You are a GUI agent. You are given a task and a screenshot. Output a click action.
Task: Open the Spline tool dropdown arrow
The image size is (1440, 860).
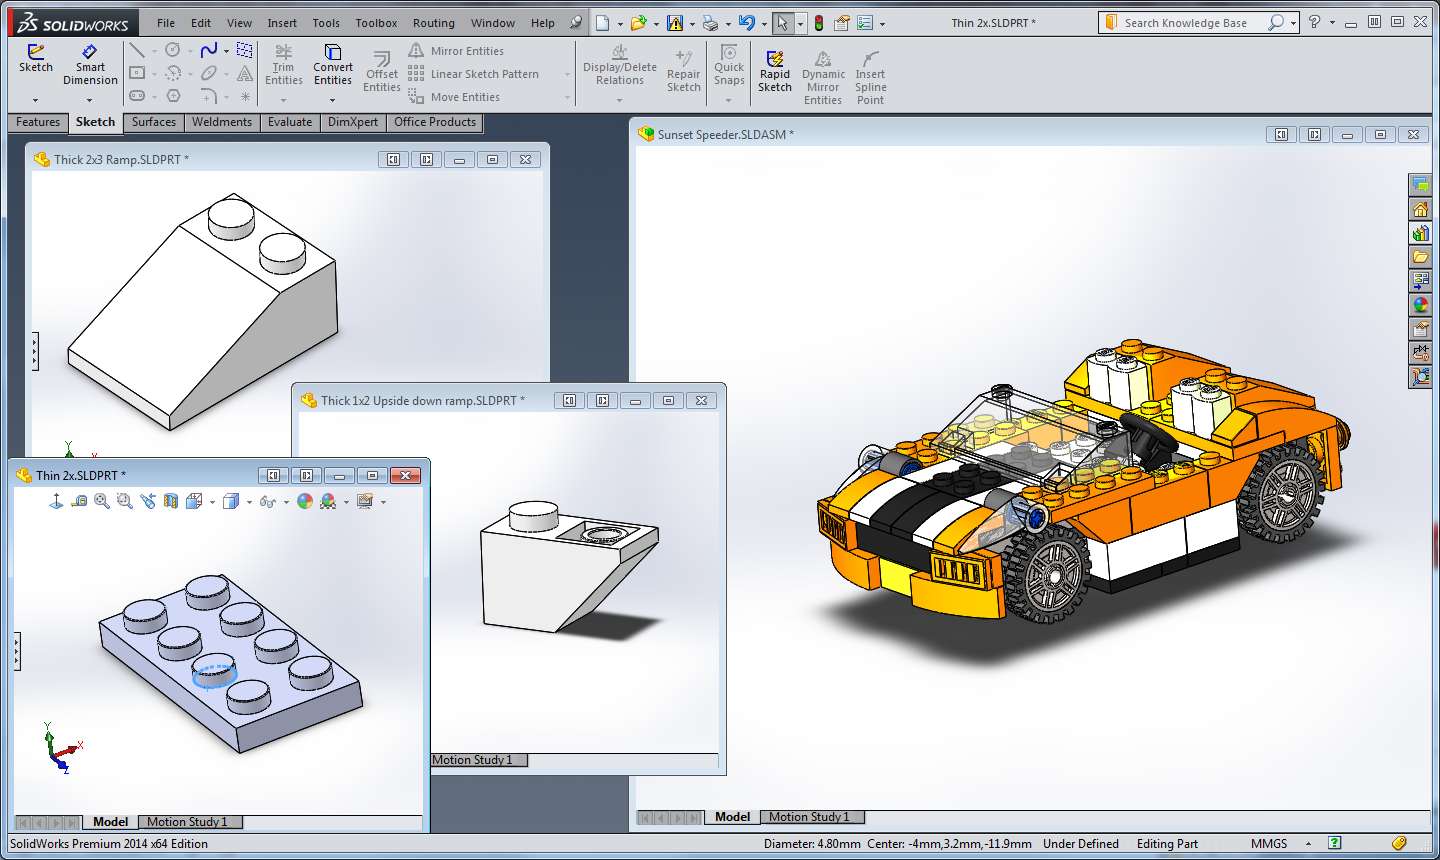click(x=226, y=50)
